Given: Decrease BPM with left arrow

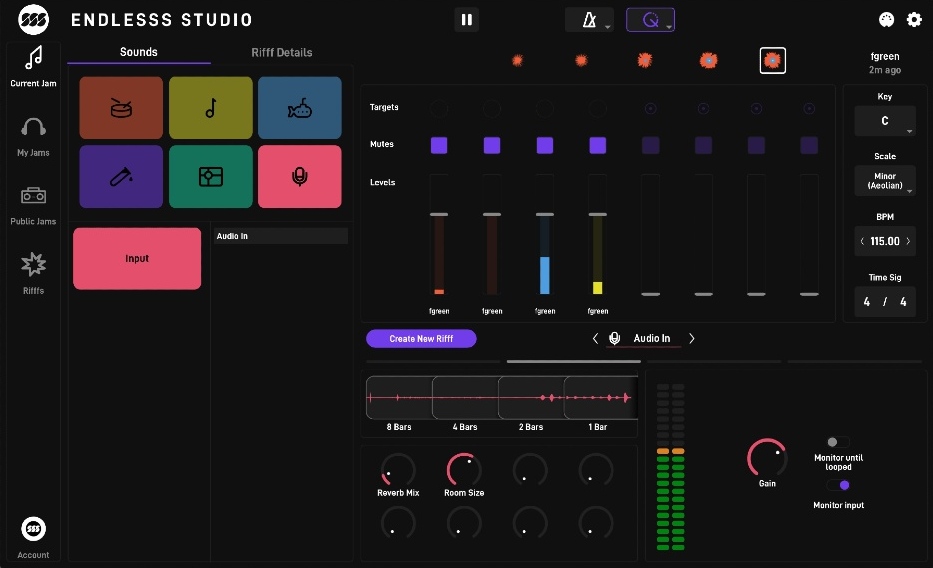Looking at the screenshot, I should pyautogui.click(x=862, y=241).
